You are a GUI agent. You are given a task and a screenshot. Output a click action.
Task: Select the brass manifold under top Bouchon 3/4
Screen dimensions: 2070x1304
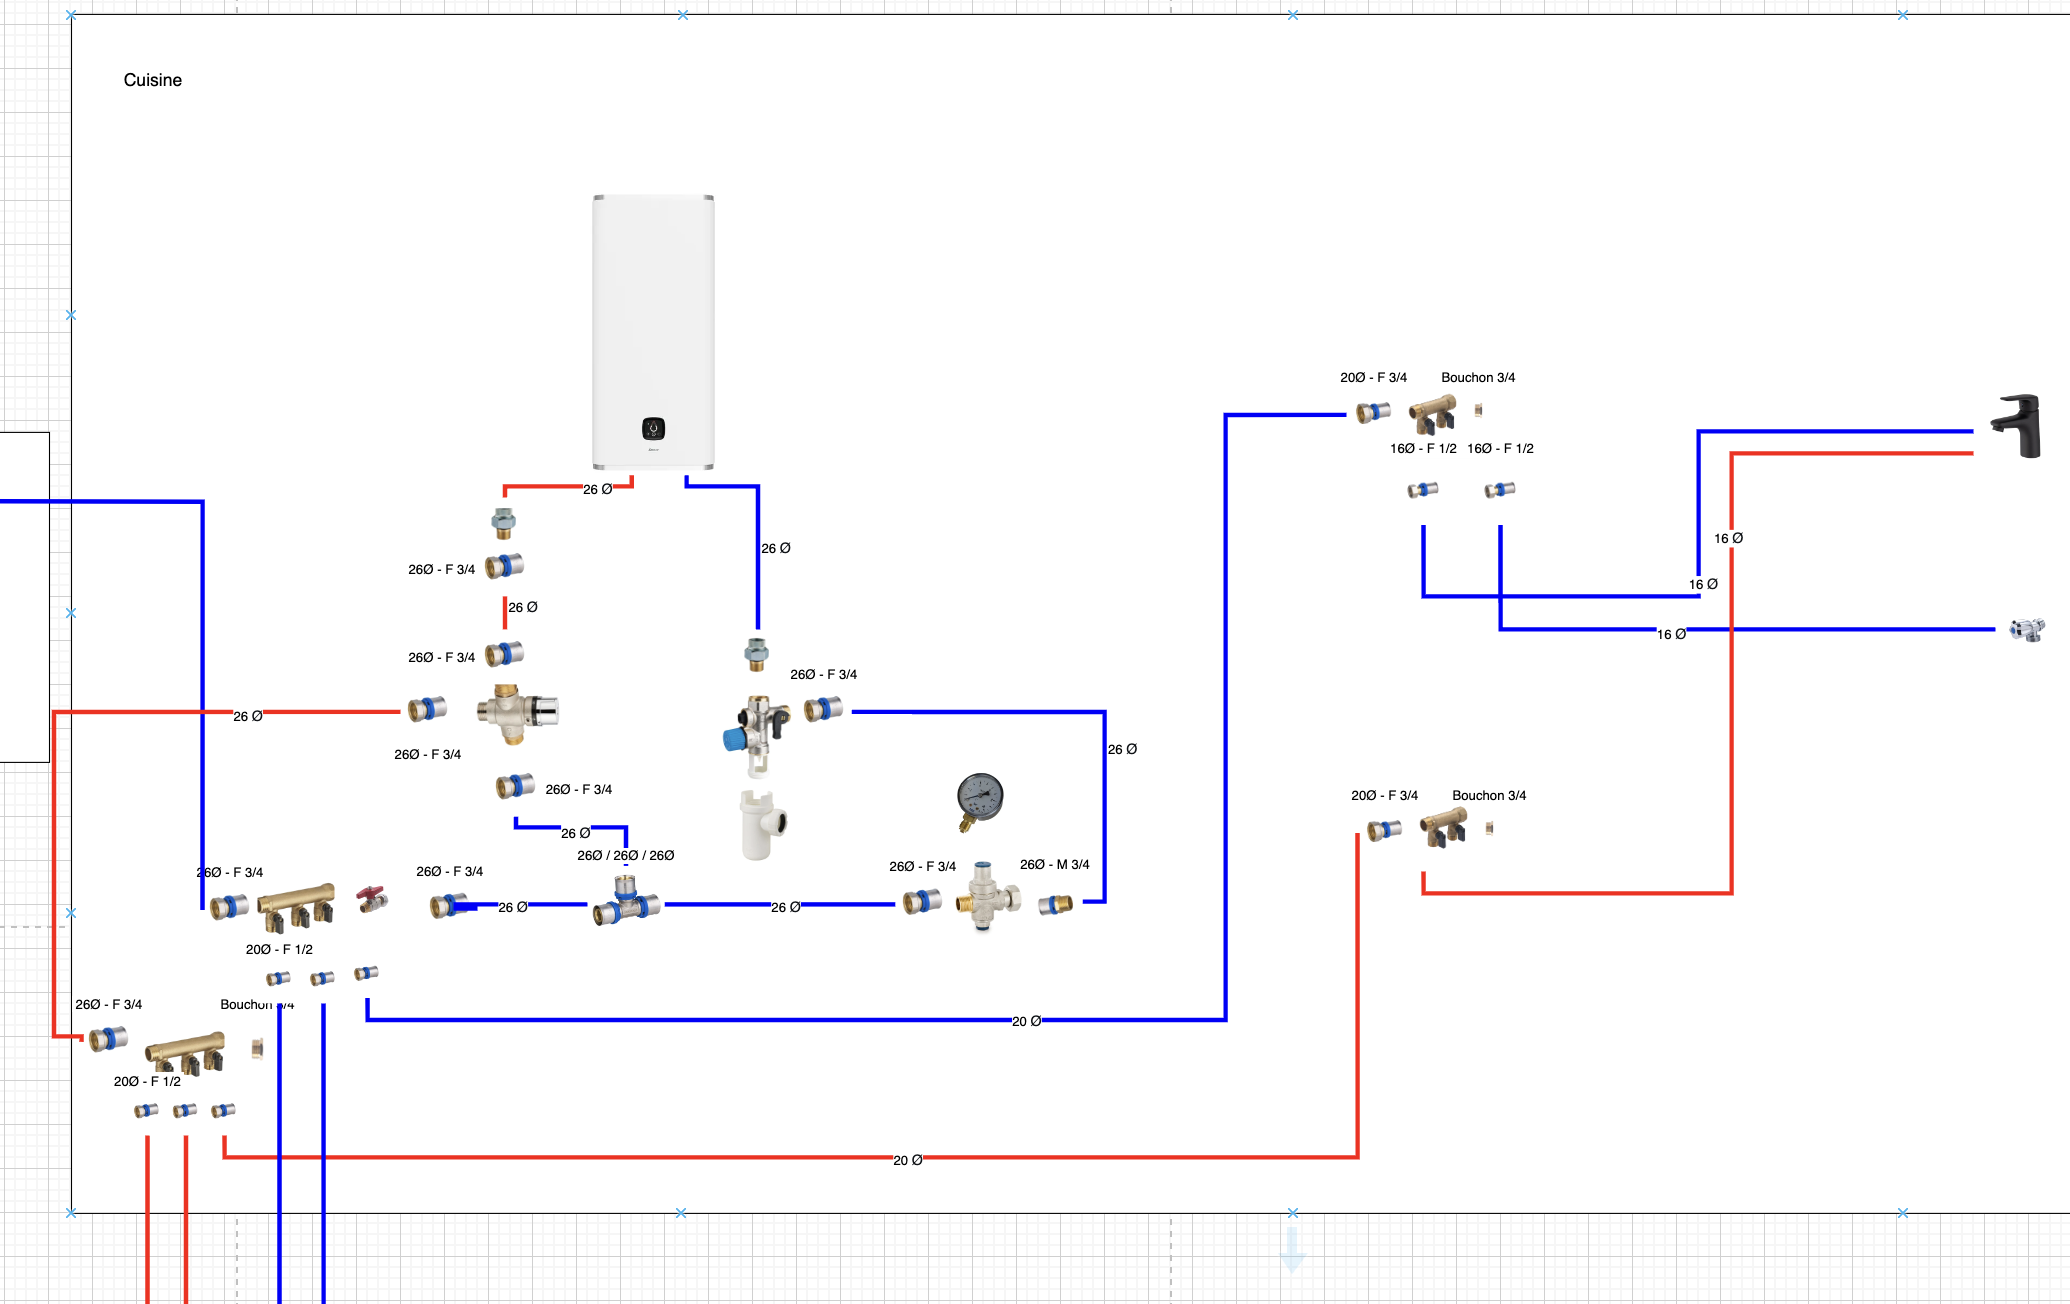(1432, 413)
